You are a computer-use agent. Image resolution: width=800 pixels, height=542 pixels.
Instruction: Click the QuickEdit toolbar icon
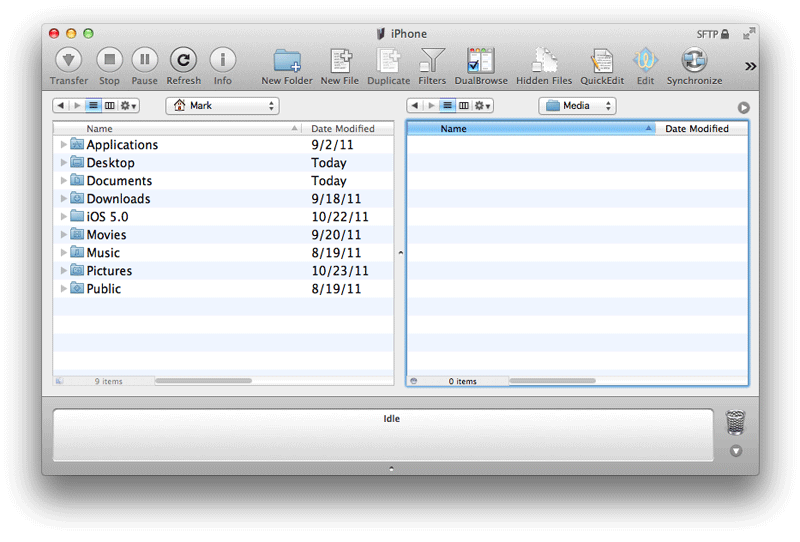601,61
